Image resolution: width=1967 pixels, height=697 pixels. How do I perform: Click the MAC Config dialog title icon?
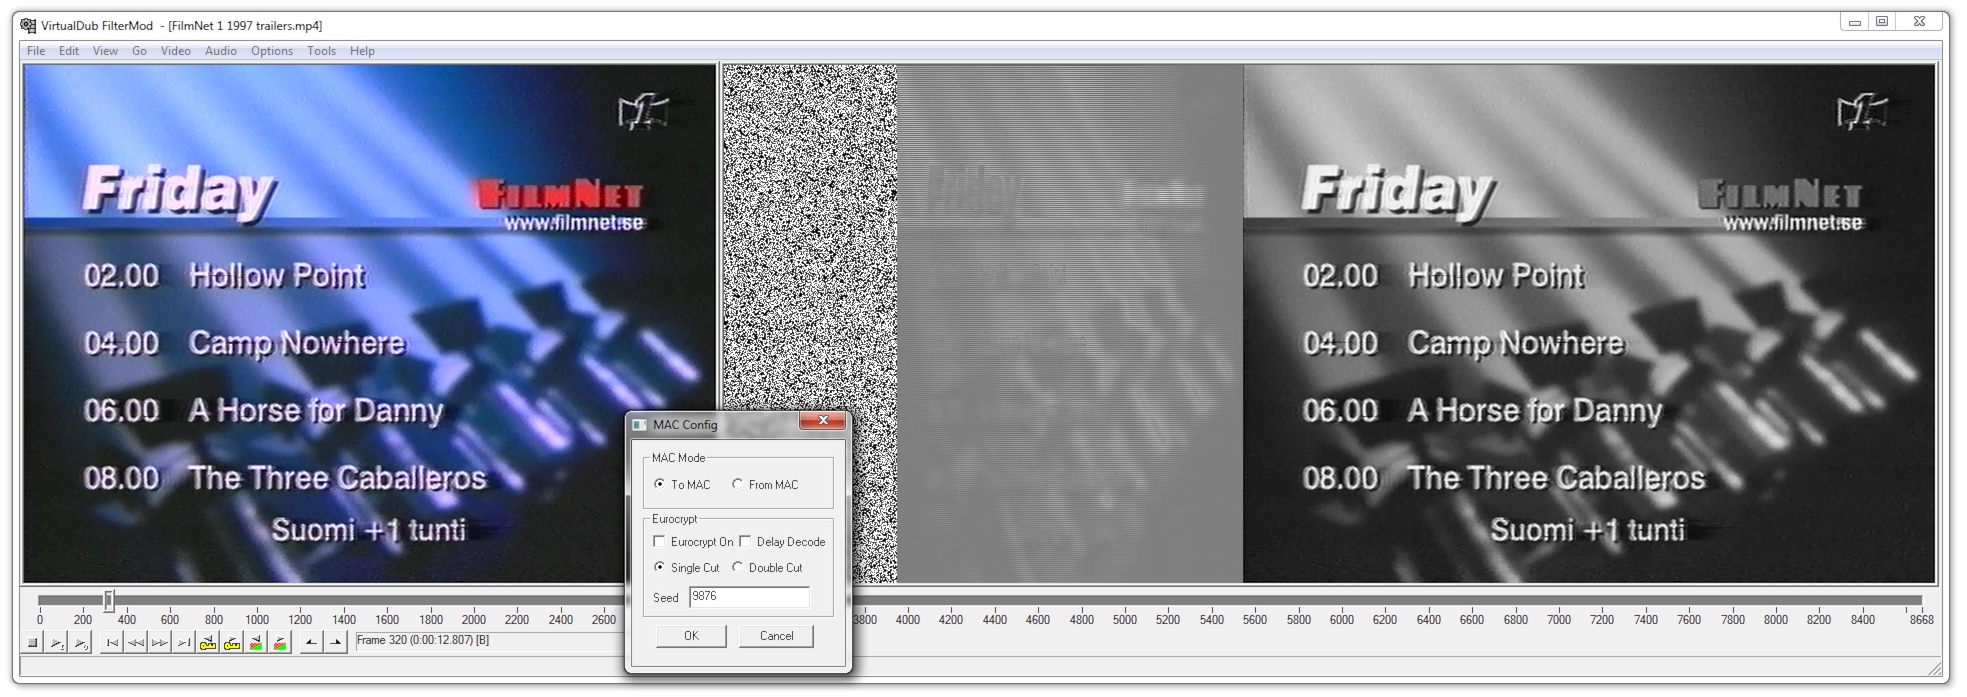coord(640,425)
